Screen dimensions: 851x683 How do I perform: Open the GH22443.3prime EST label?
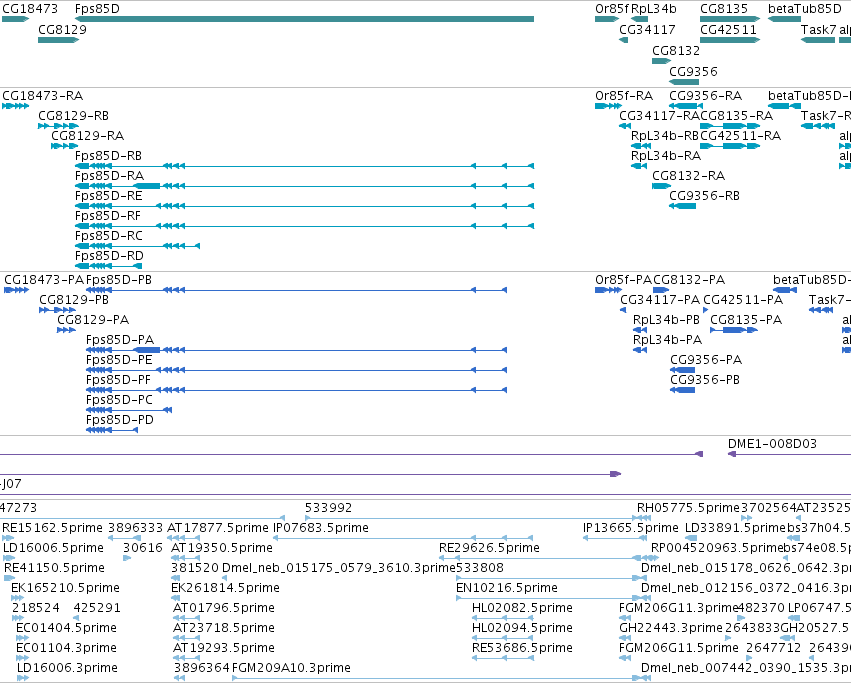click(671, 628)
